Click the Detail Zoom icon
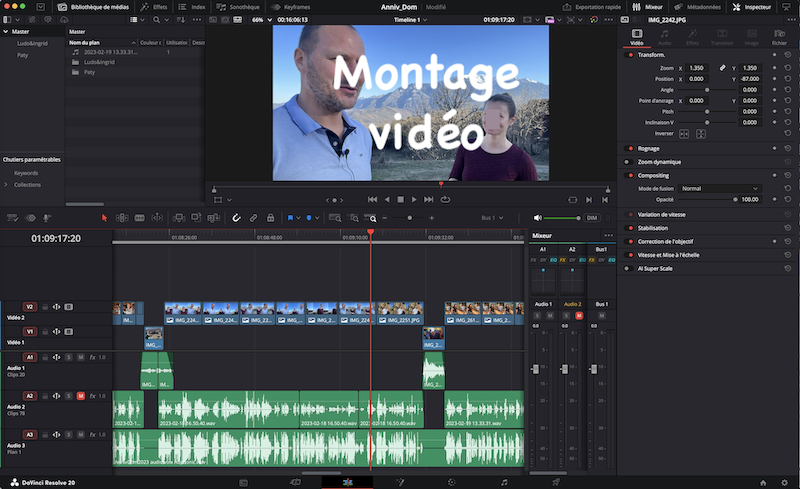 coord(353,218)
